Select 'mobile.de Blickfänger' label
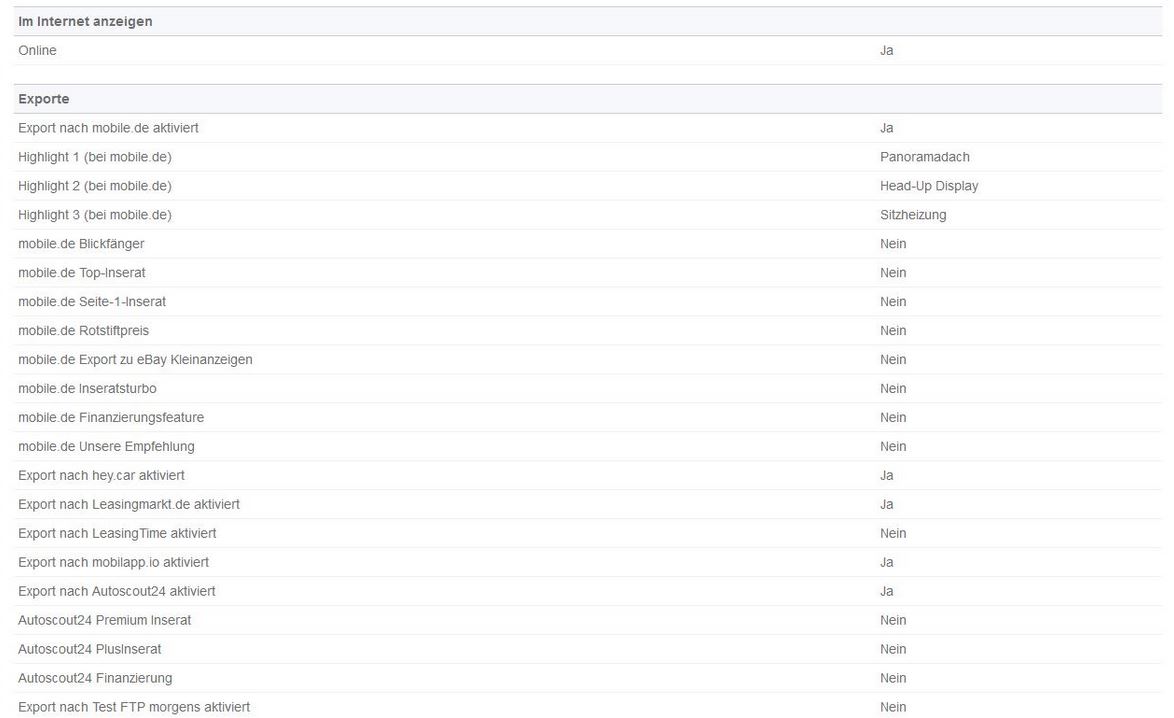Image resolution: width=1174 pixels, height=718 pixels. 82,244
